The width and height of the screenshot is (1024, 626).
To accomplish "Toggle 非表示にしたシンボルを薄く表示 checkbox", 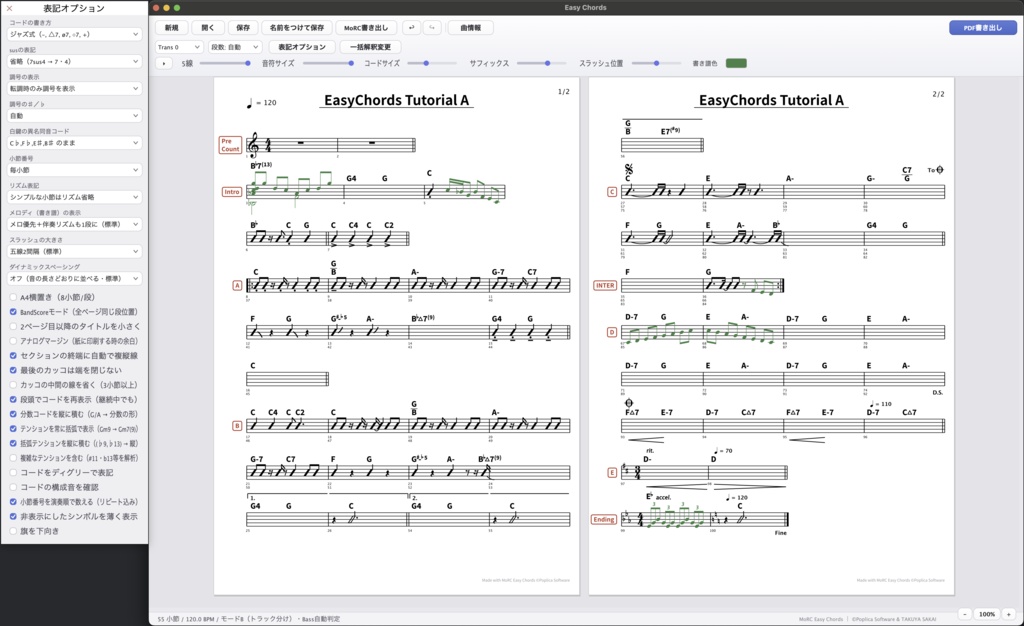I will click(x=13, y=516).
